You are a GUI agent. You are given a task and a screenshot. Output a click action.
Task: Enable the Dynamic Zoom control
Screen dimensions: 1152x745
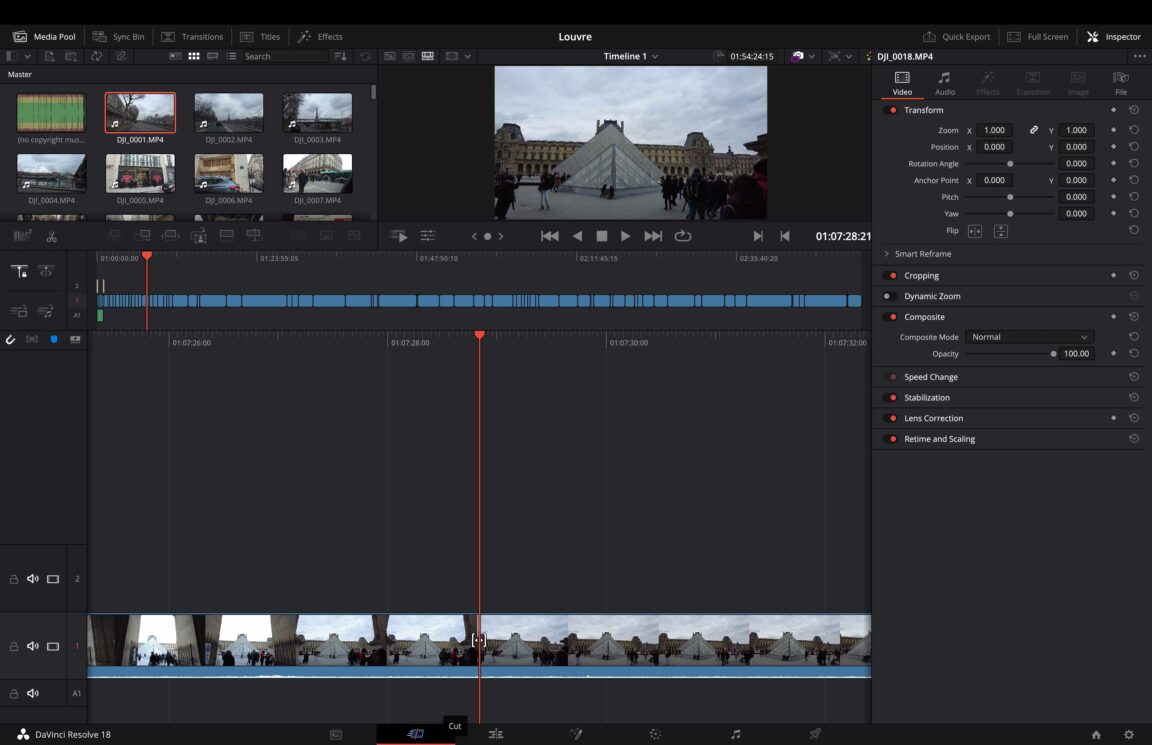pos(886,296)
